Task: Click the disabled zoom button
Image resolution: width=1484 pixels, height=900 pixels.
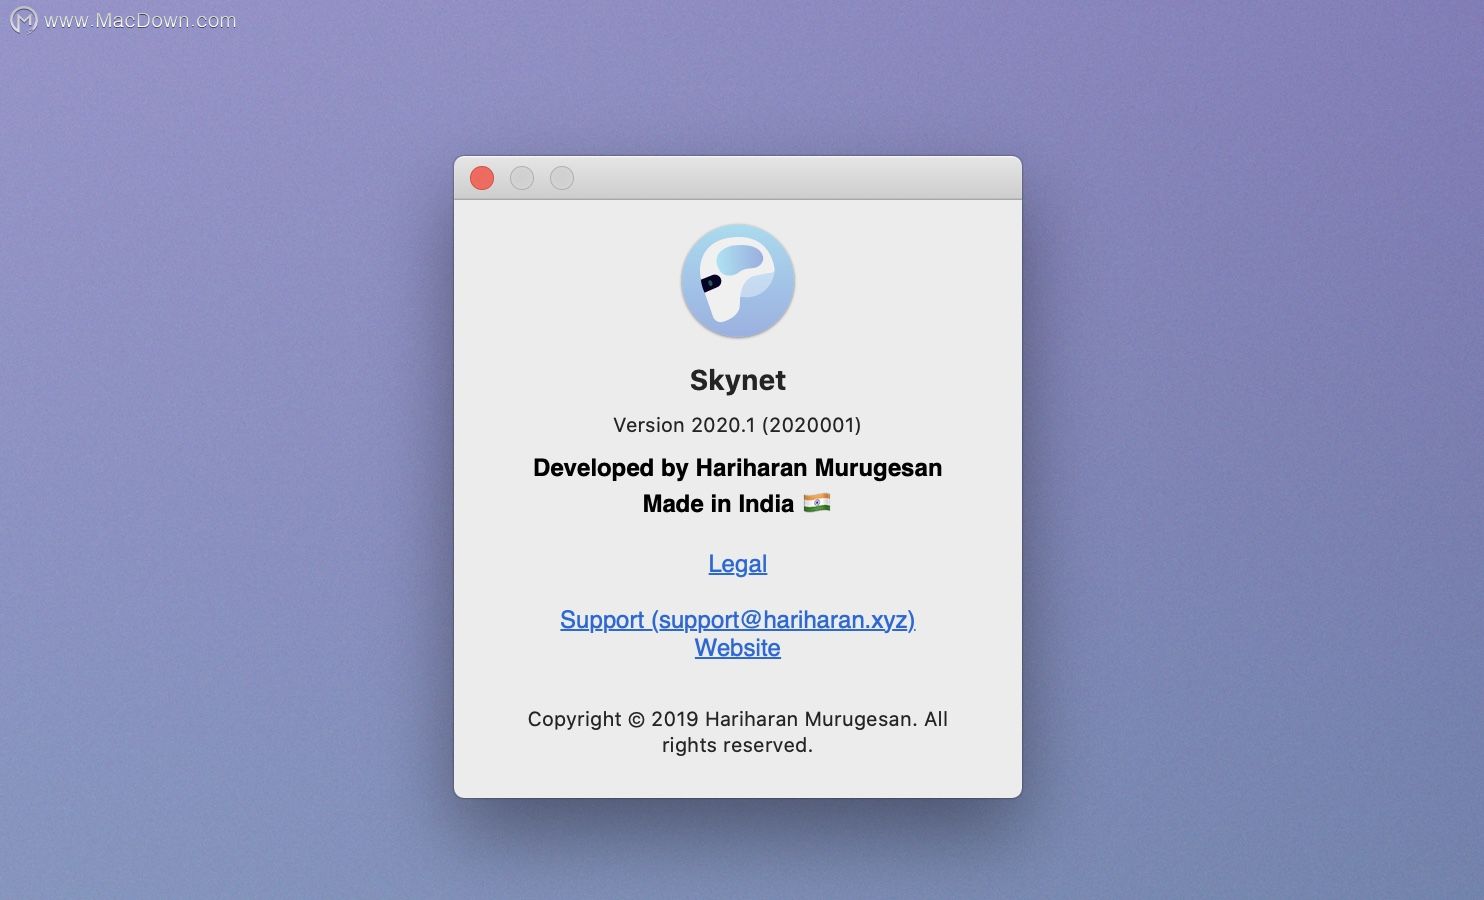Action: [x=562, y=178]
